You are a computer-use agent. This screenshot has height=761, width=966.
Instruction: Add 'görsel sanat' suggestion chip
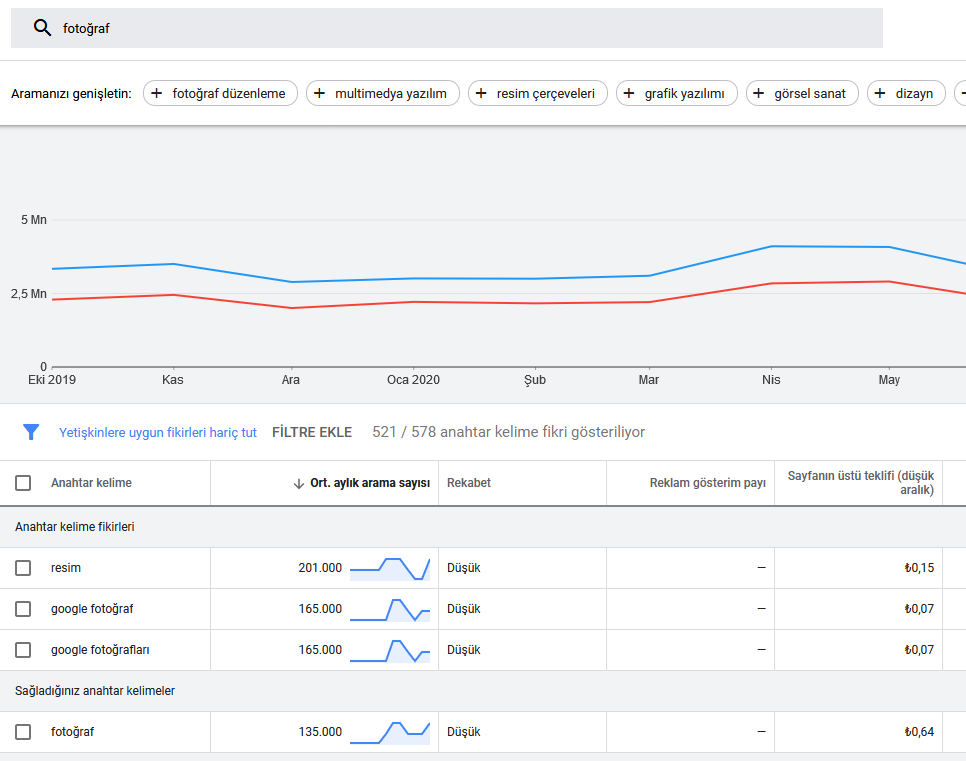click(x=802, y=93)
